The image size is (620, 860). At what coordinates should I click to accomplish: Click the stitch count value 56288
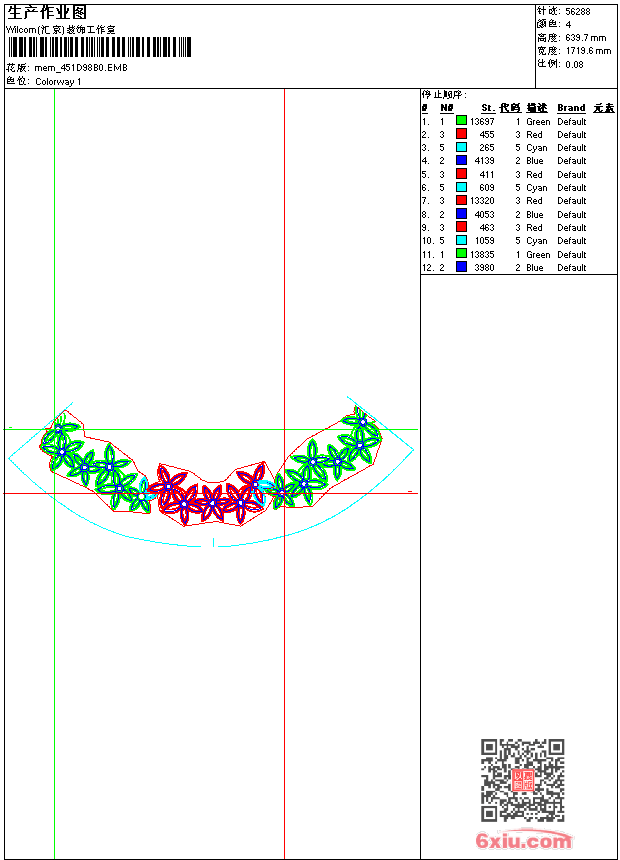click(x=578, y=11)
